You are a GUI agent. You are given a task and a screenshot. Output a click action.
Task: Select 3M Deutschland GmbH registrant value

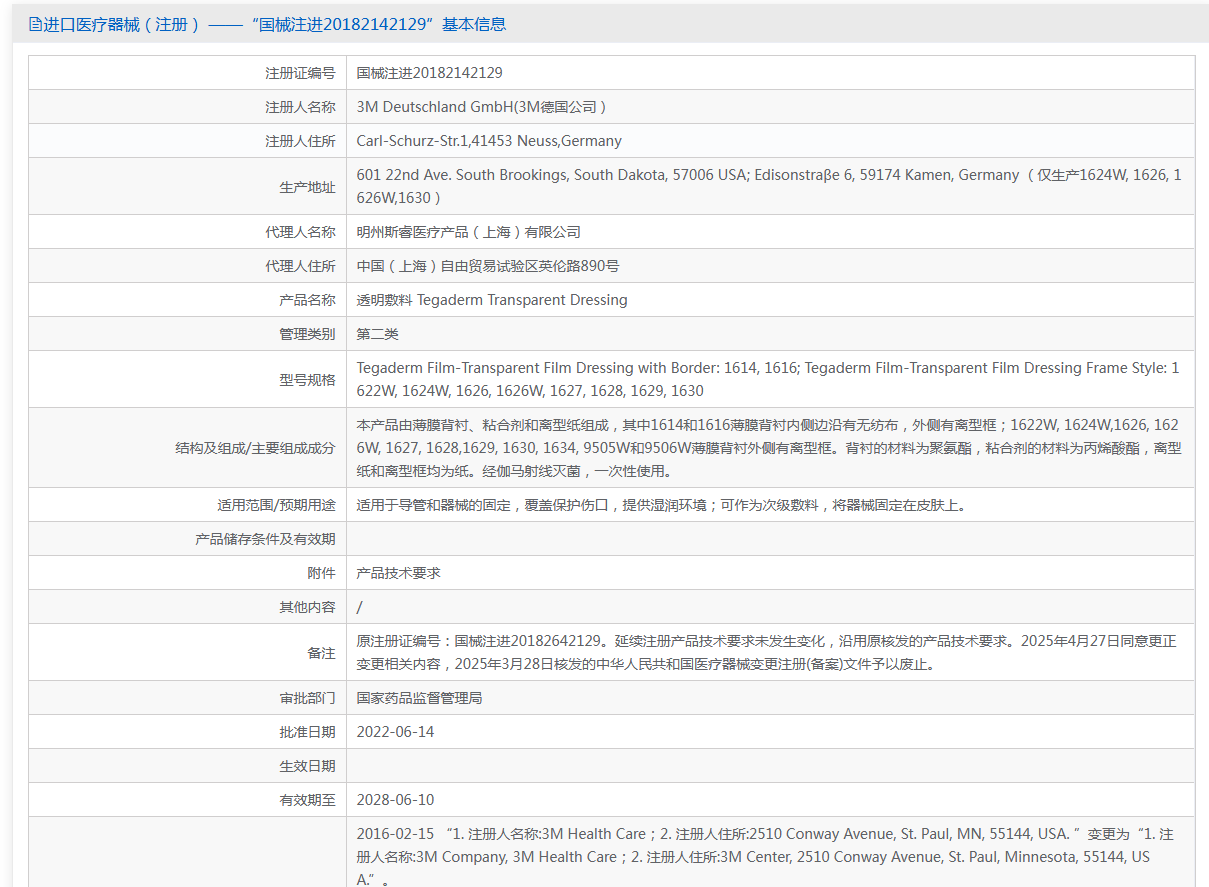click(x=481, y=107)
